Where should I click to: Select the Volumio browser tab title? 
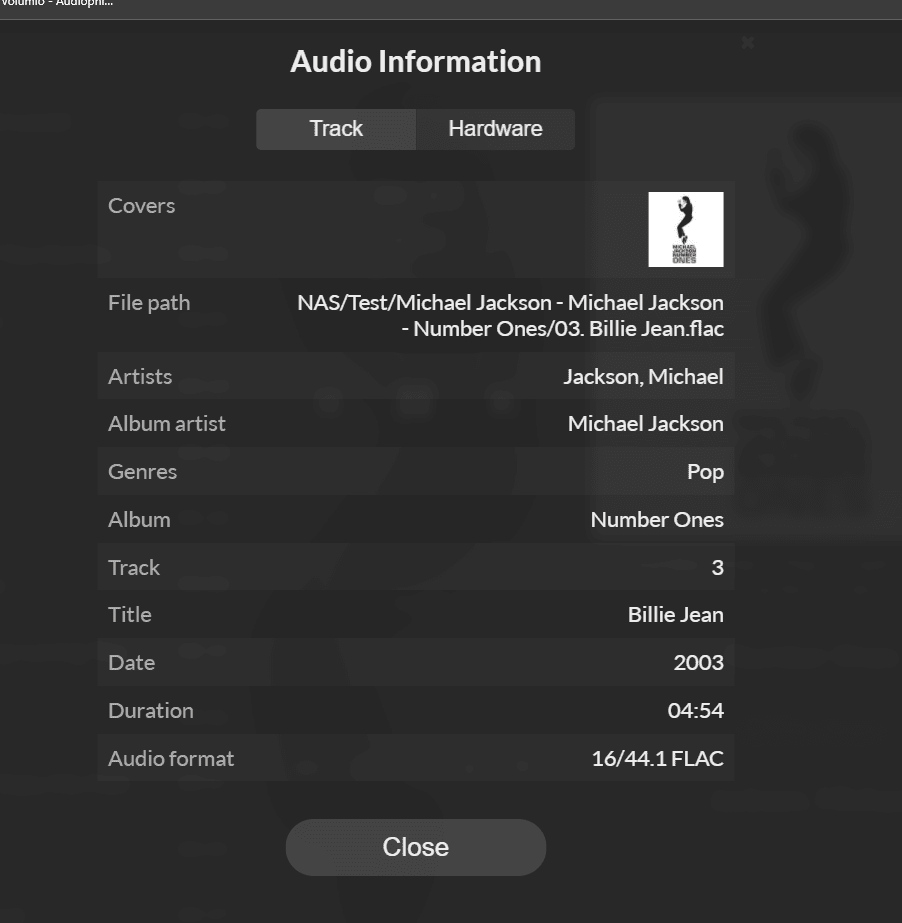pos(57,4)
